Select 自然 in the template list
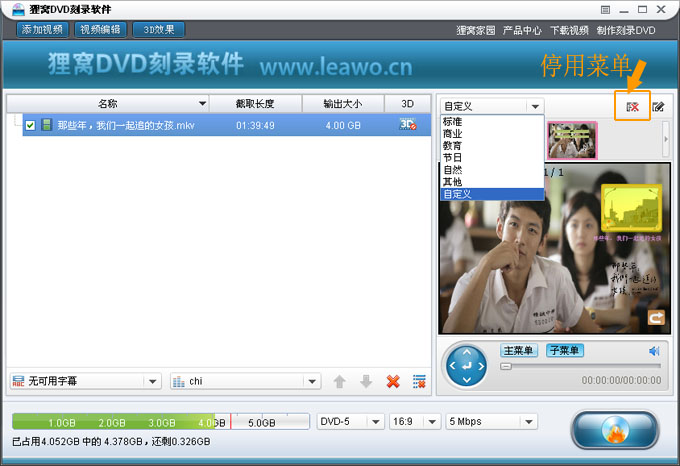 pos(492,170)
